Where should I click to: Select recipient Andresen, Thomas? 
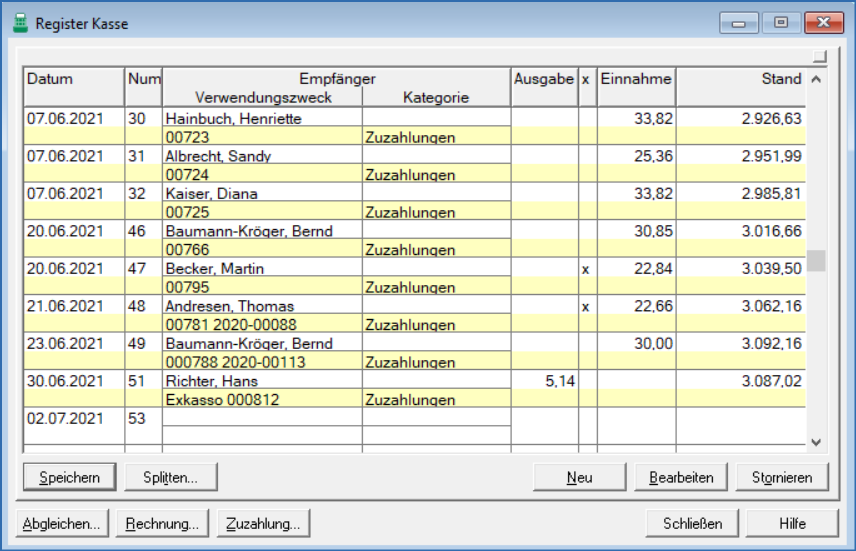coord(262,306)
